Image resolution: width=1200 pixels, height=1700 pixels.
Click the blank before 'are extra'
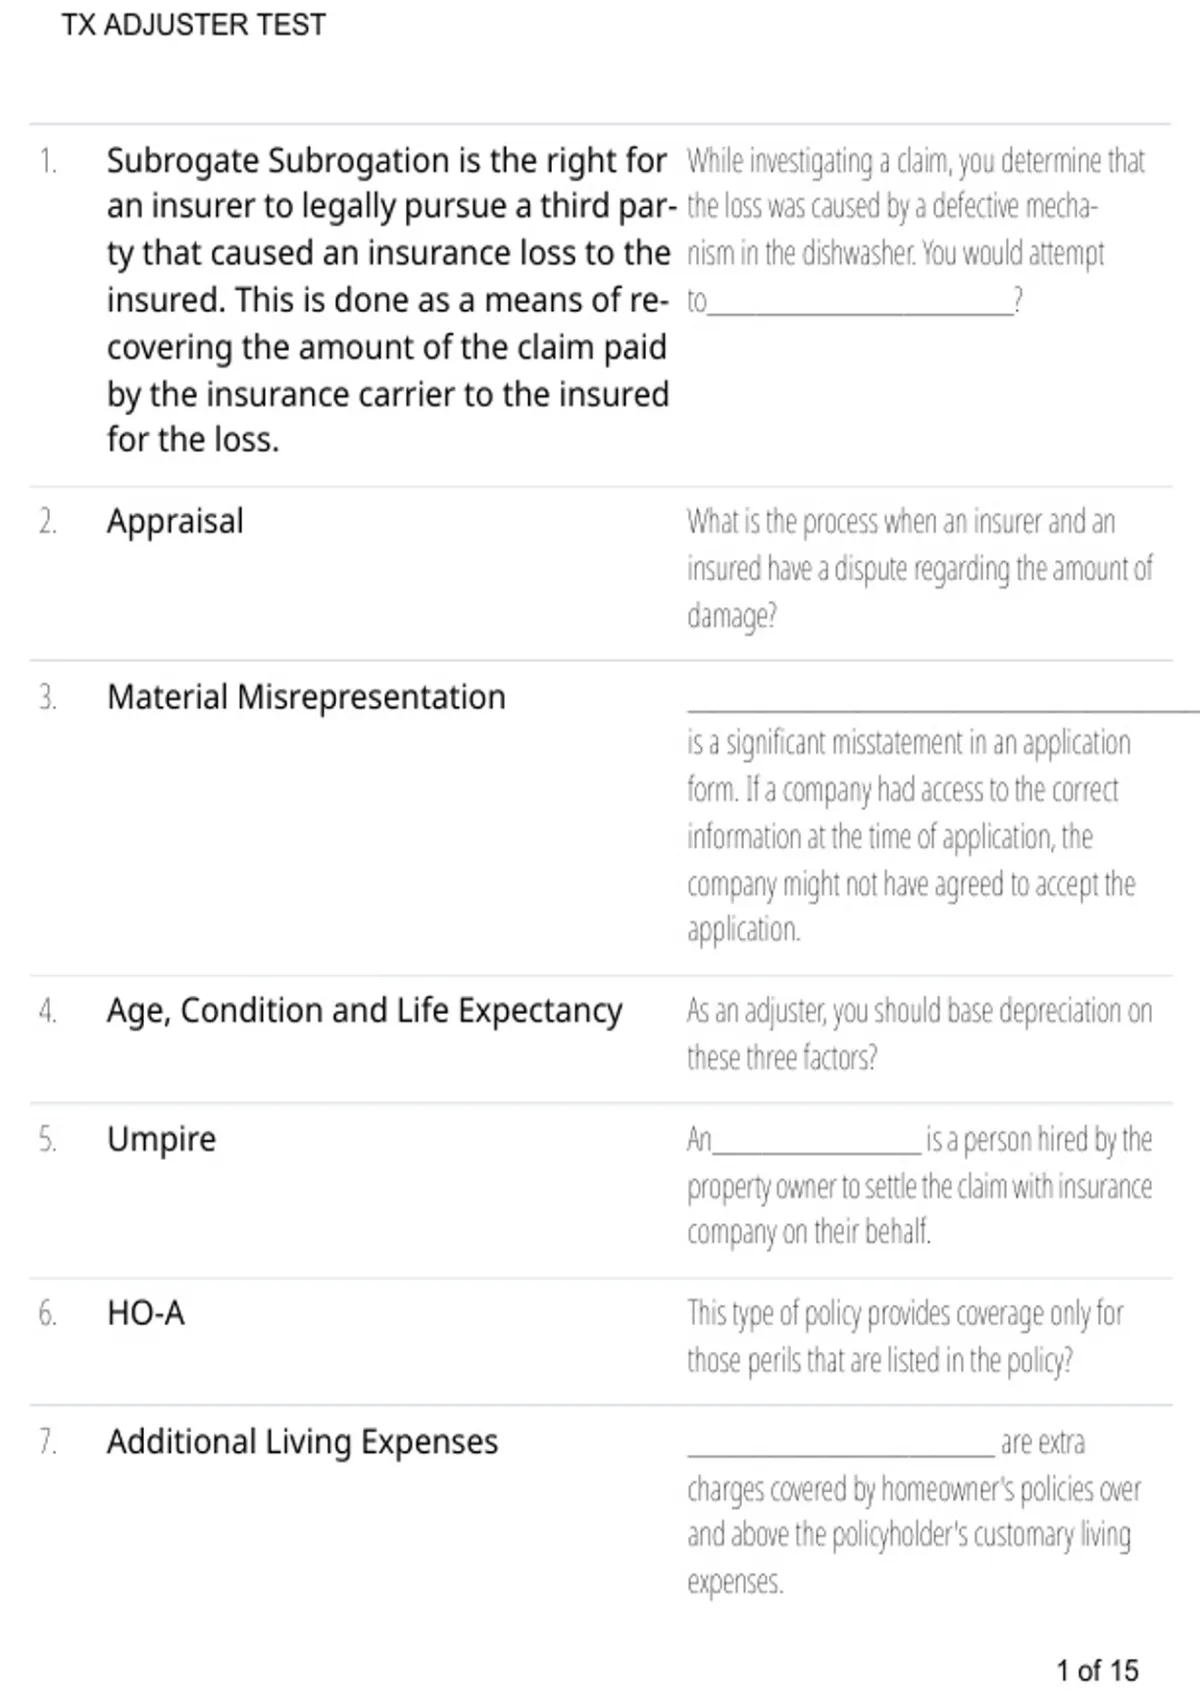[x=841, y=1452]
